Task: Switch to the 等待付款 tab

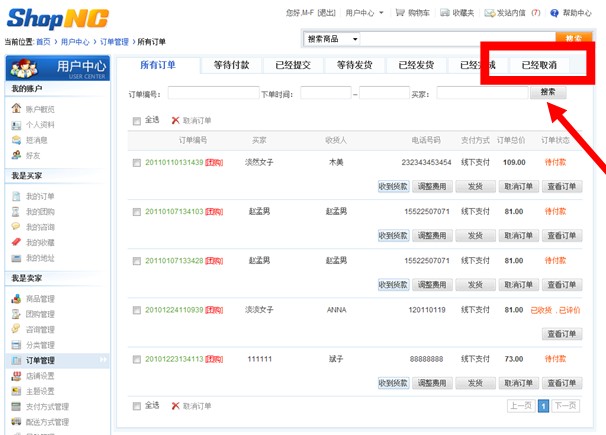Action: point(232,65)
